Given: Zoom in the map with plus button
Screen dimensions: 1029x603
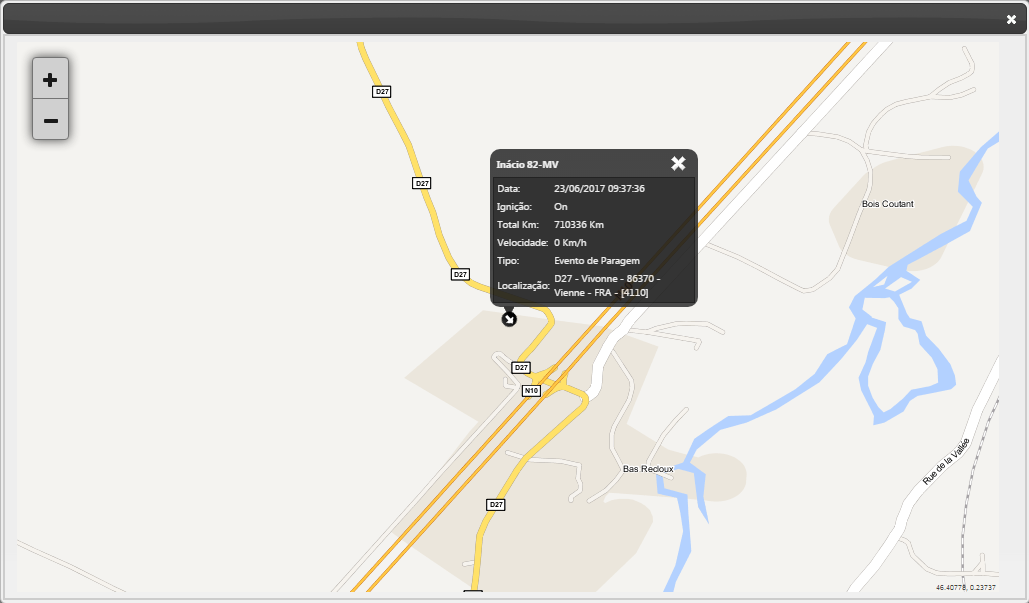Looking at the screenshot, I should click(x=51, y=79).
